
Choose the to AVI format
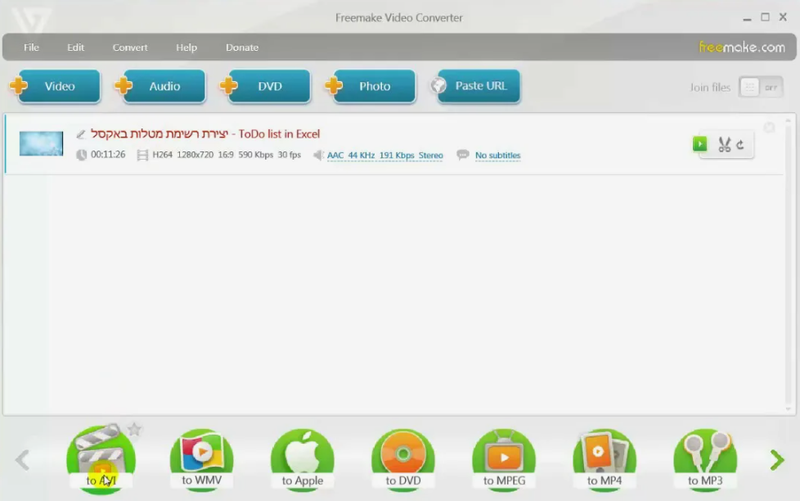[101, 459]
